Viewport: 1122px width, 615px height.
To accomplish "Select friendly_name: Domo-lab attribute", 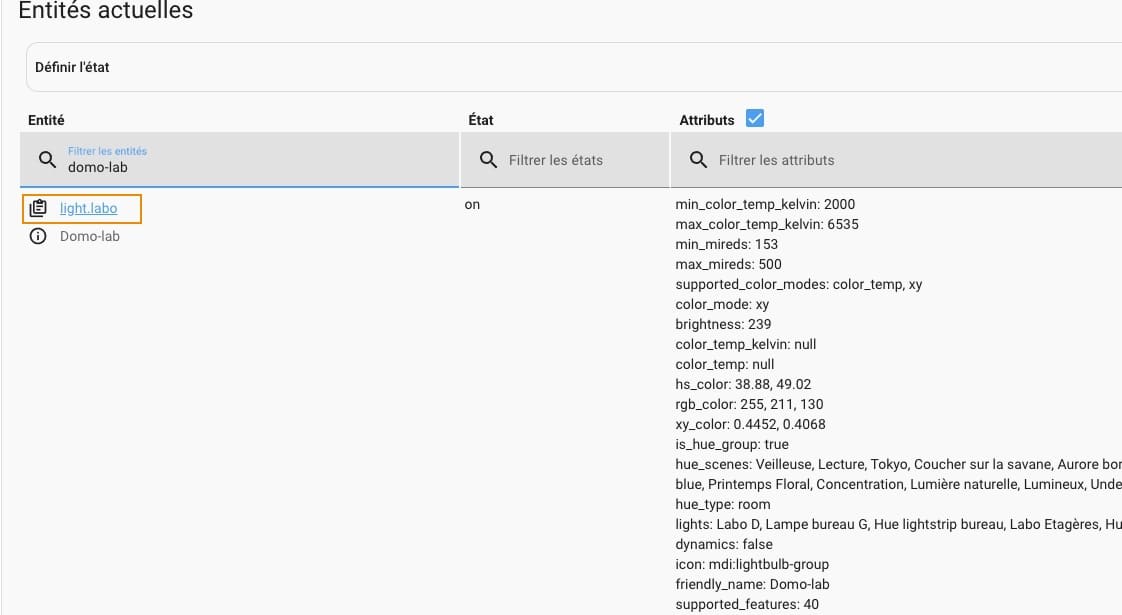I will tap(753, 586).
